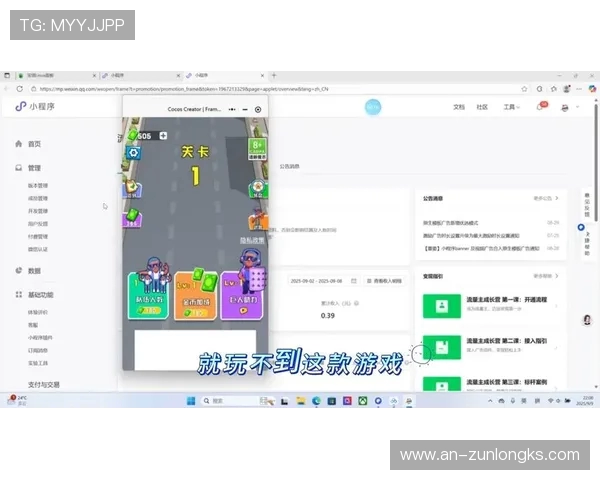Open the notification bell with red badge
The image size is (600, 480).
[541, 106]
